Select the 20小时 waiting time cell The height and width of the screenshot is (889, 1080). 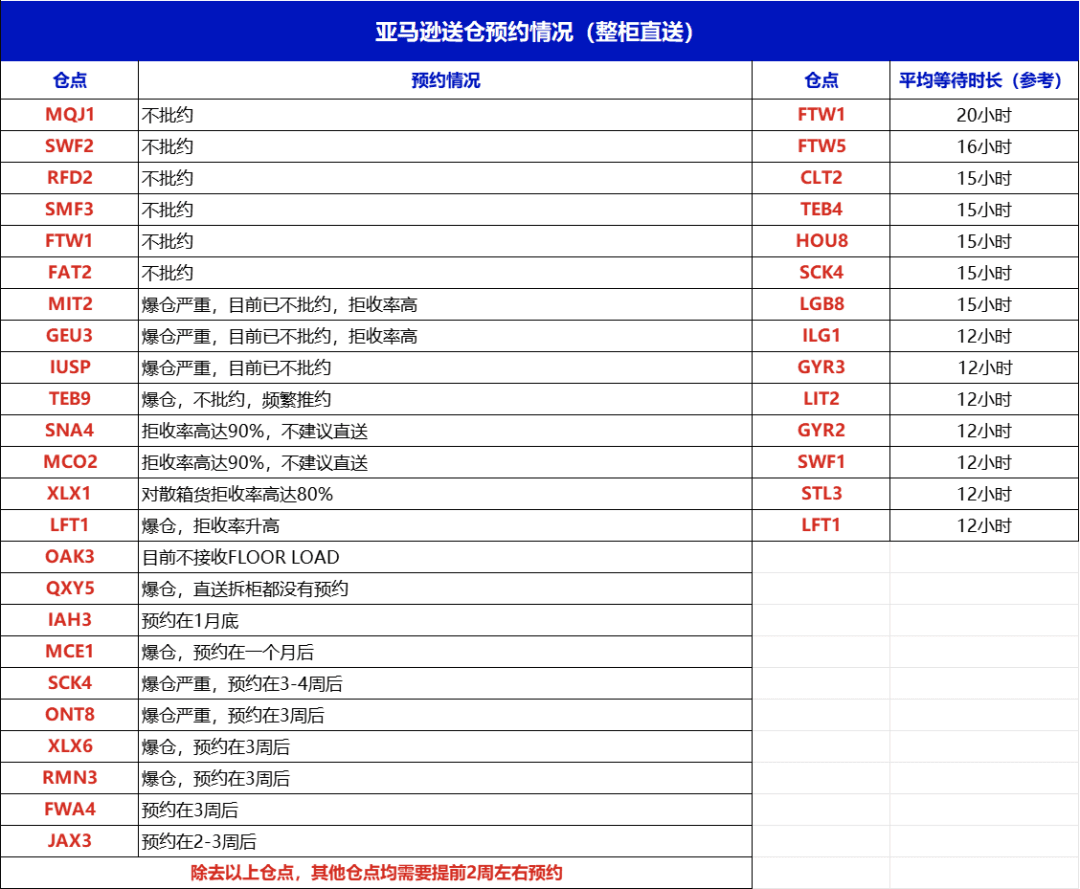[984, 115]
